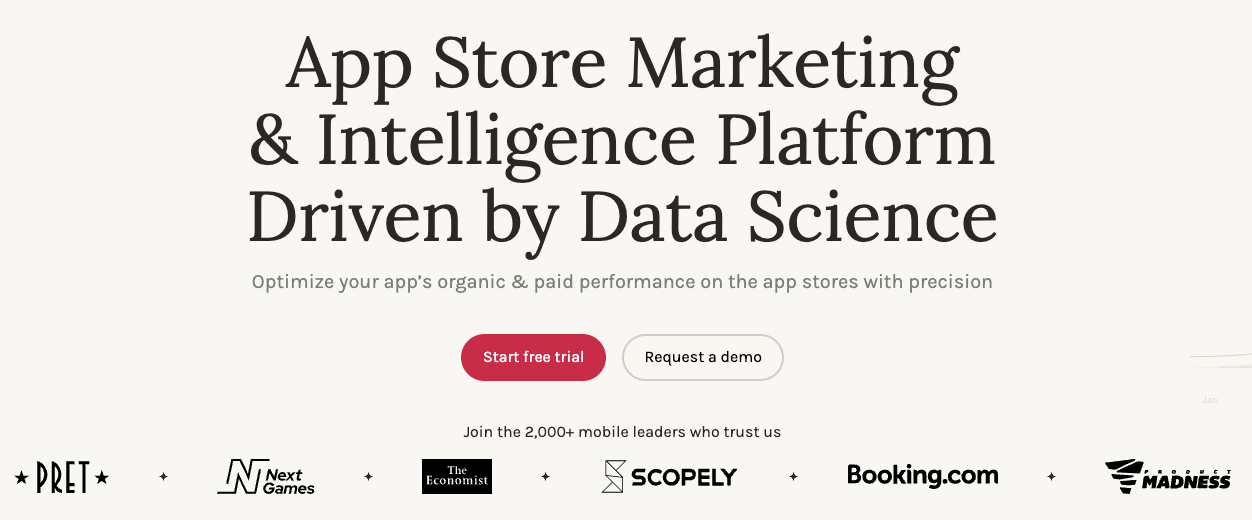Viewport: 1252px width, 520px height.
Task: Click the Booking.com logo
Action: point(922,475)
